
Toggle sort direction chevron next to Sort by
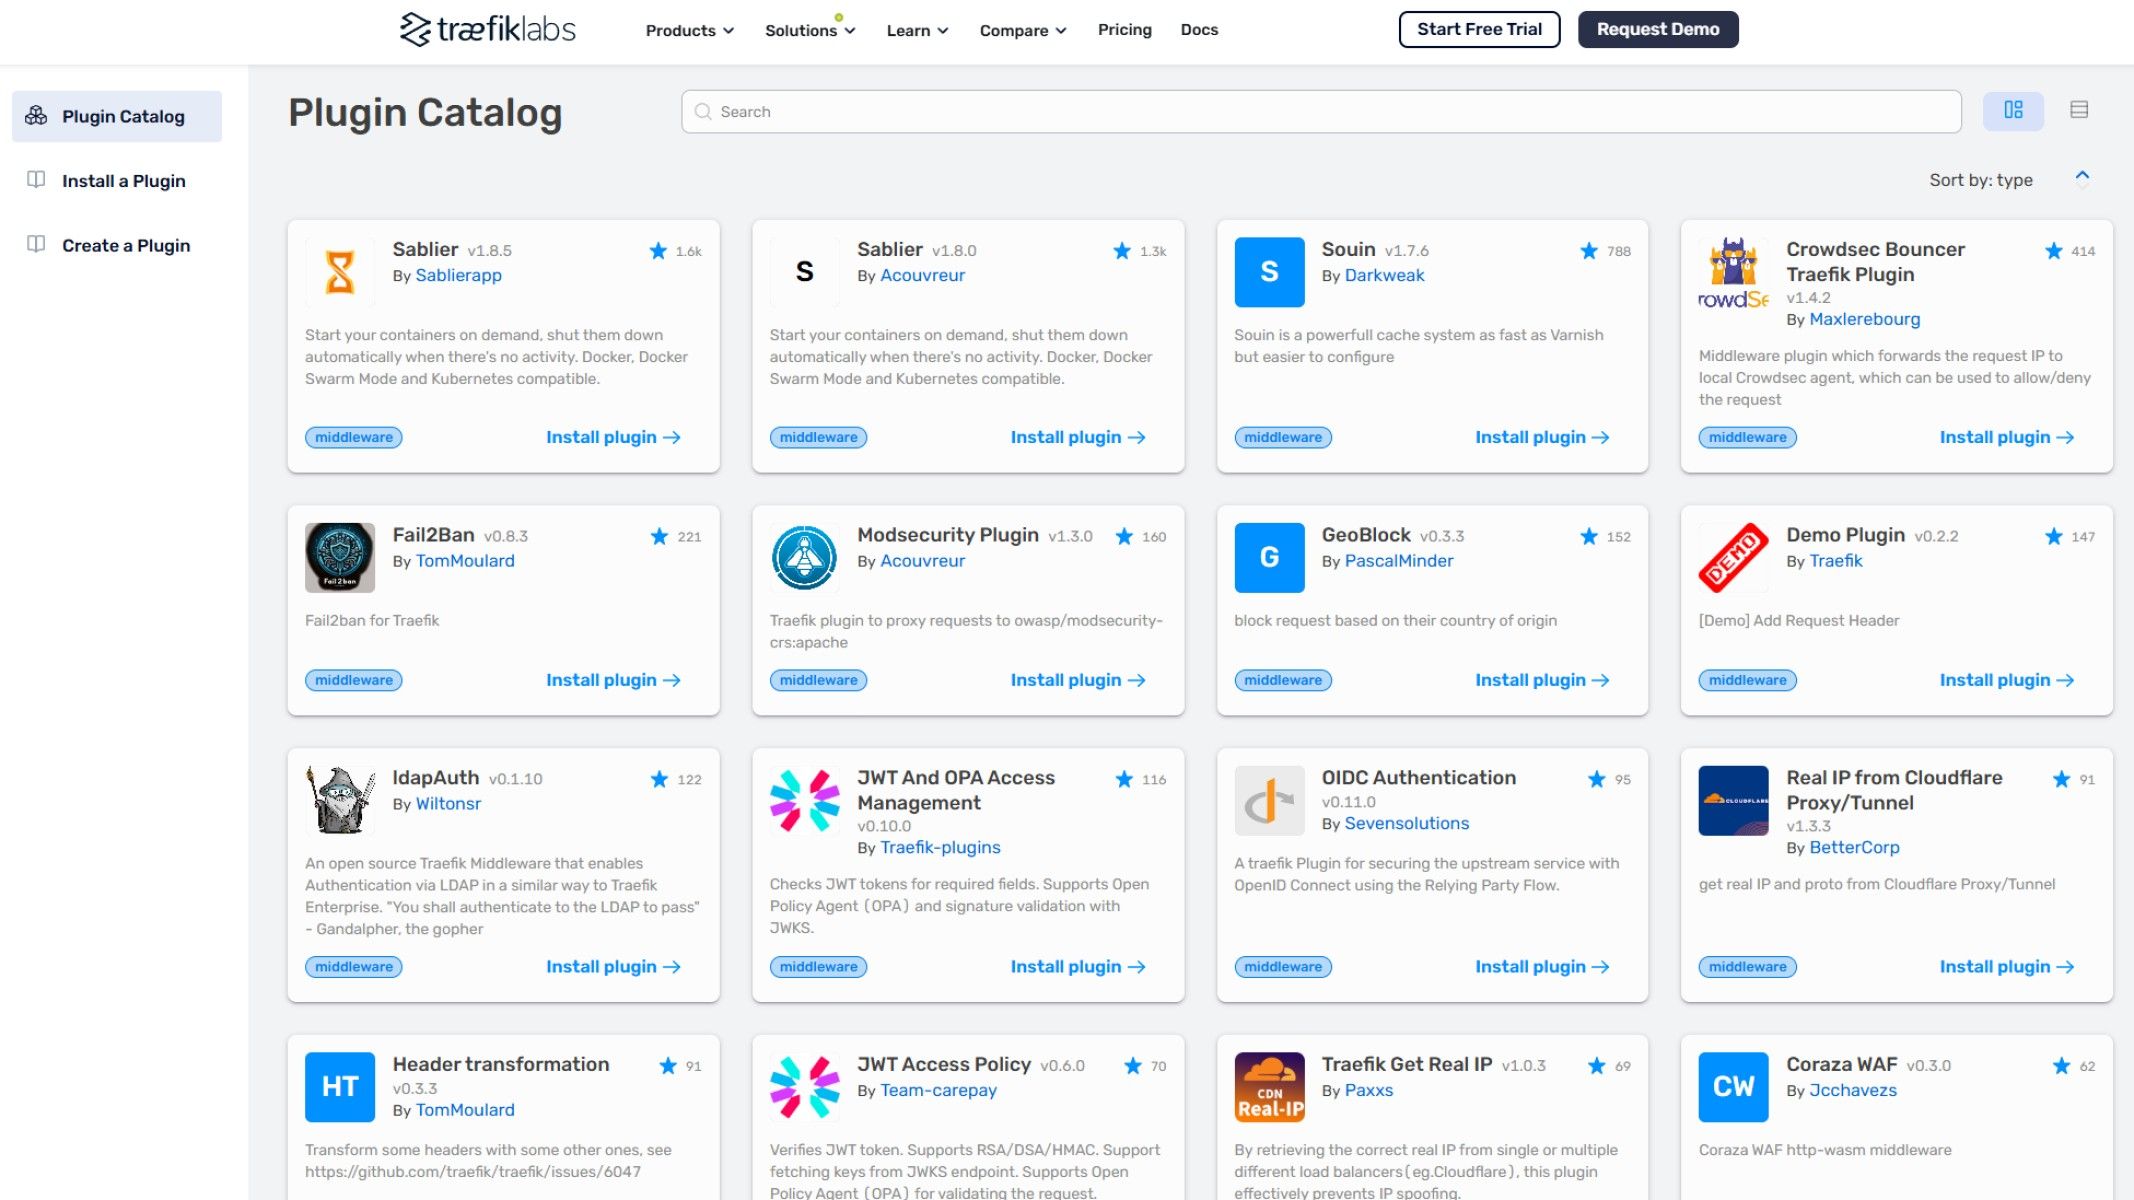2082,177
